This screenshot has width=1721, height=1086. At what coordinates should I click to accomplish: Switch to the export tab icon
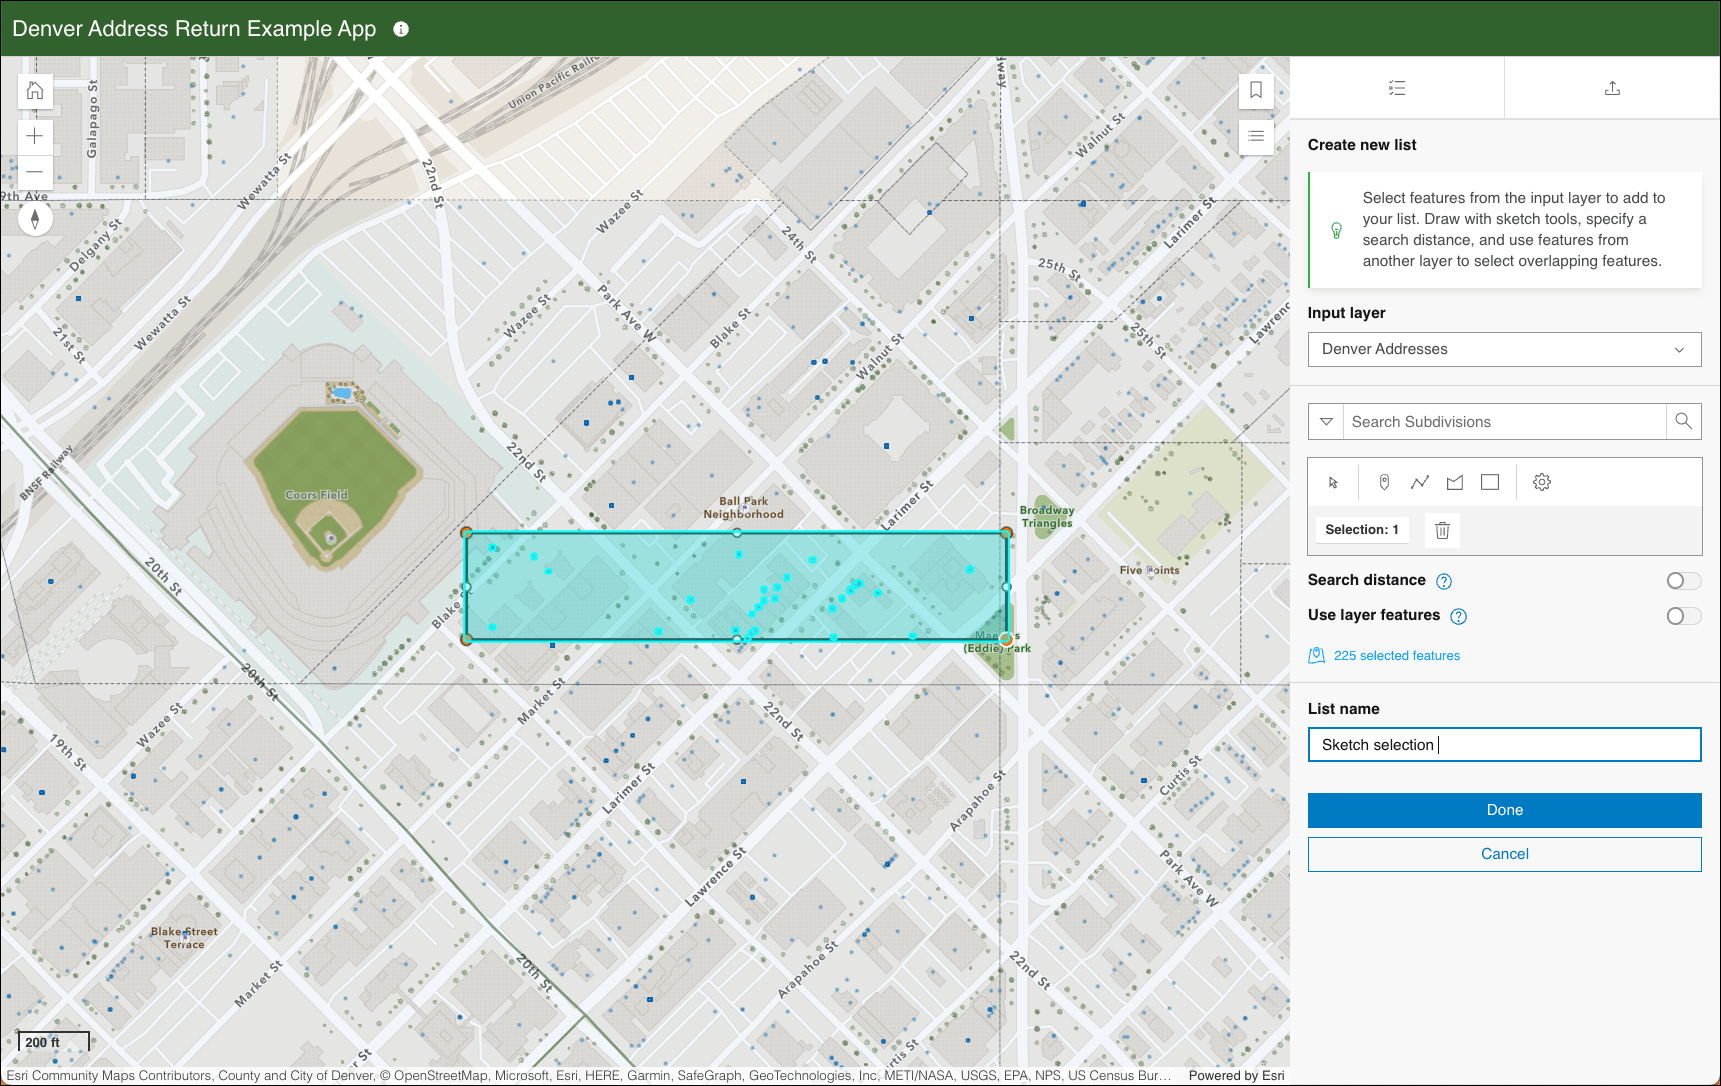click(x=1612, y=88)
